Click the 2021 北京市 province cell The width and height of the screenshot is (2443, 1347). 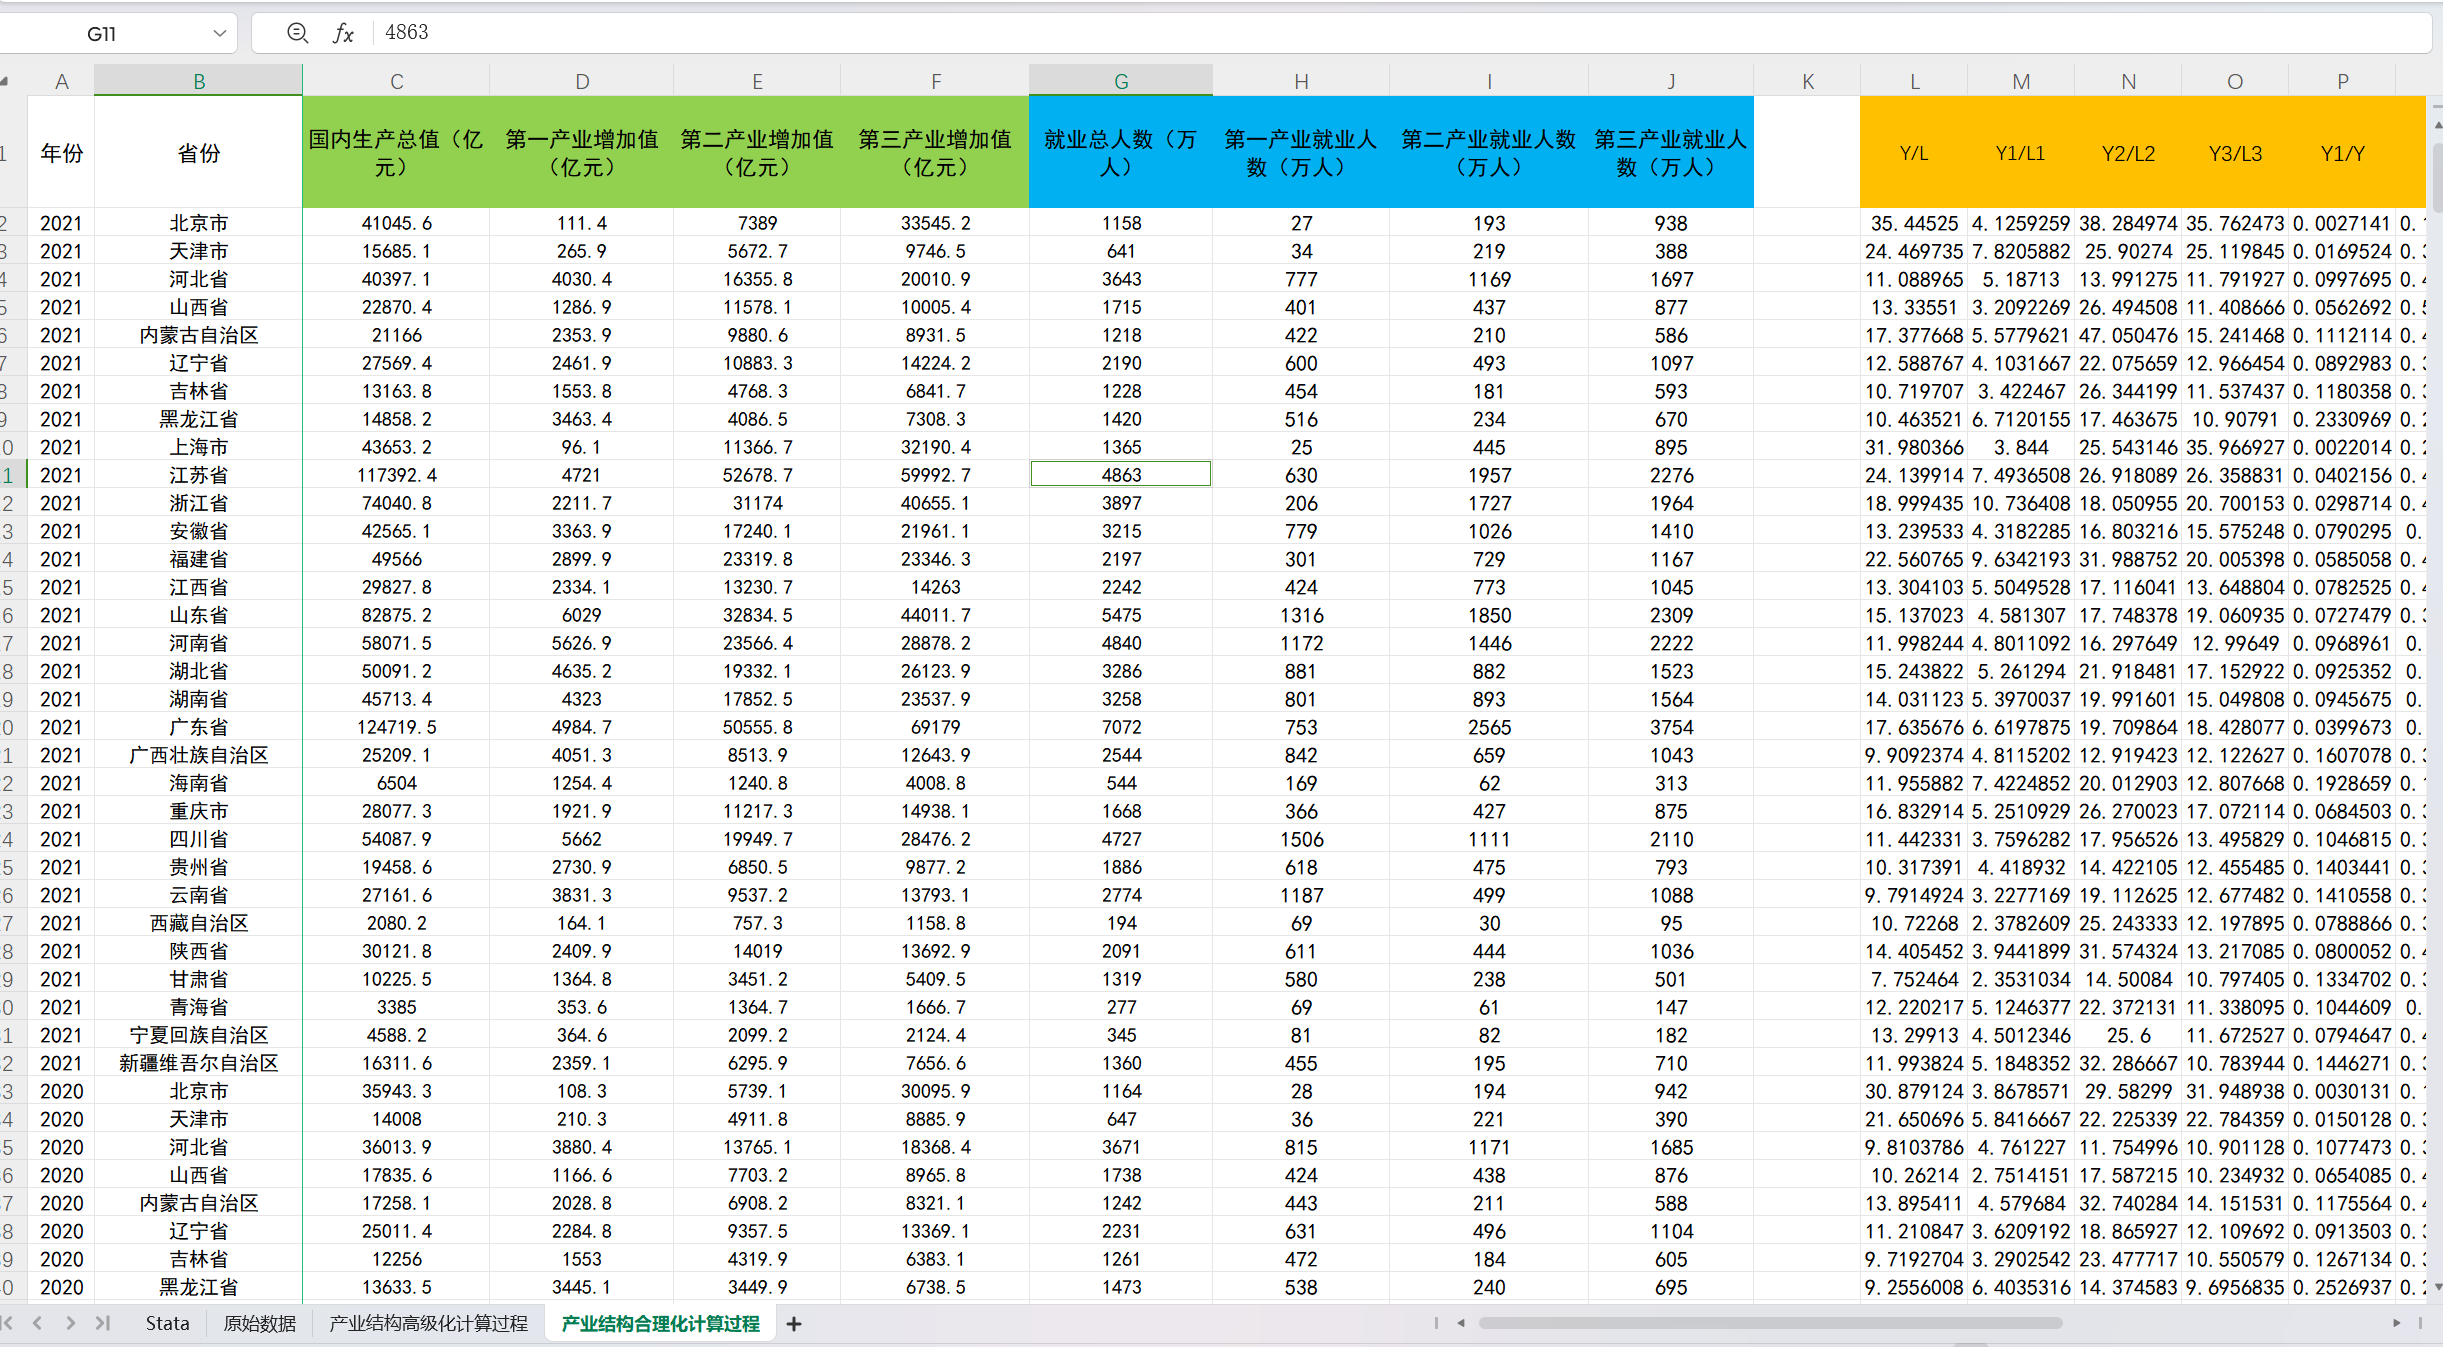(x=198, y=223)
